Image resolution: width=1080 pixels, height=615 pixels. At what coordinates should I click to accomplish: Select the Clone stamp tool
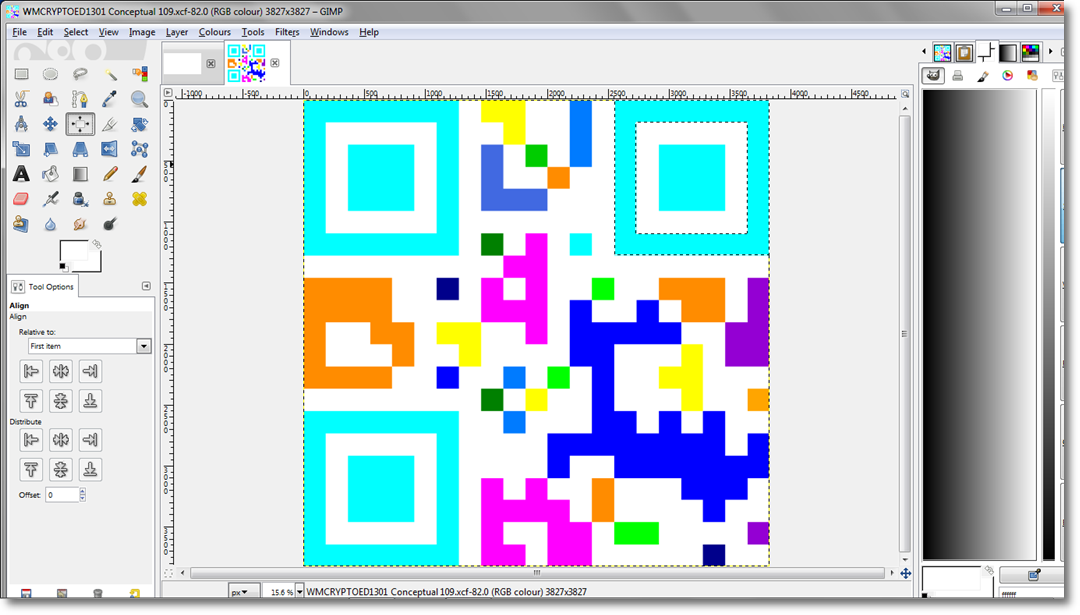click(110, 199)
